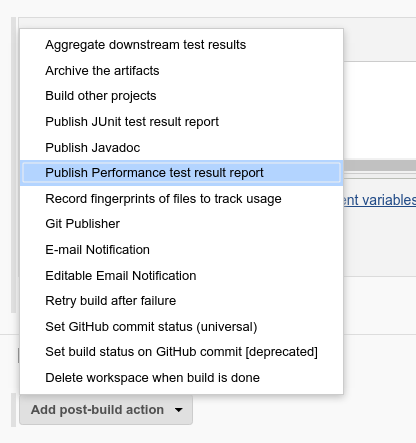Click the white text area right of menu
The height and width of the screenshot is (443, 416).
click(x=380, y=111)
